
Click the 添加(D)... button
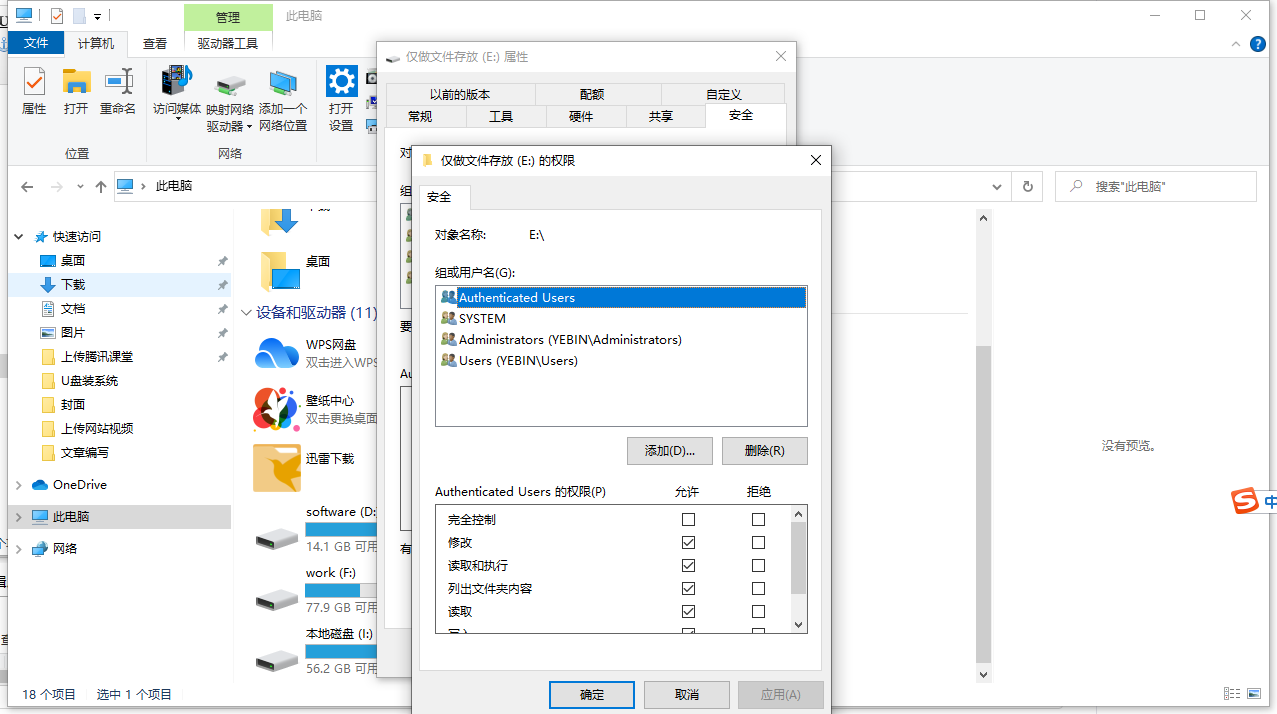pyautogui.click(x=670, y=451)
